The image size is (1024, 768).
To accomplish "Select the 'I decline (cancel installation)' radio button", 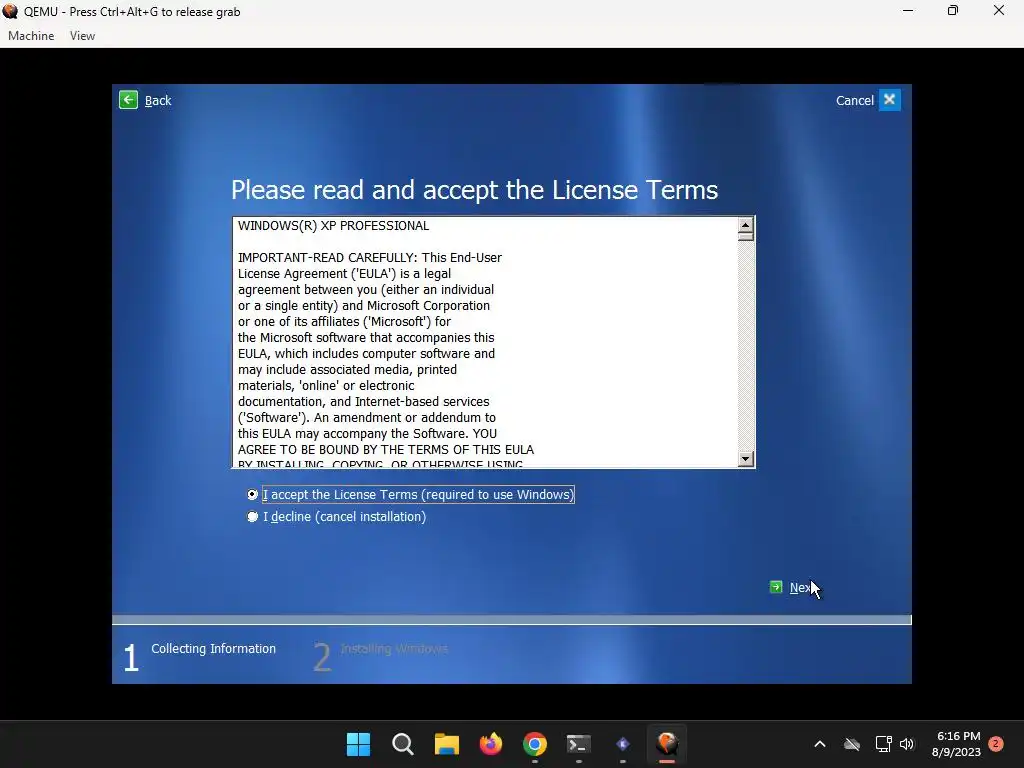I will coord(252,517).
